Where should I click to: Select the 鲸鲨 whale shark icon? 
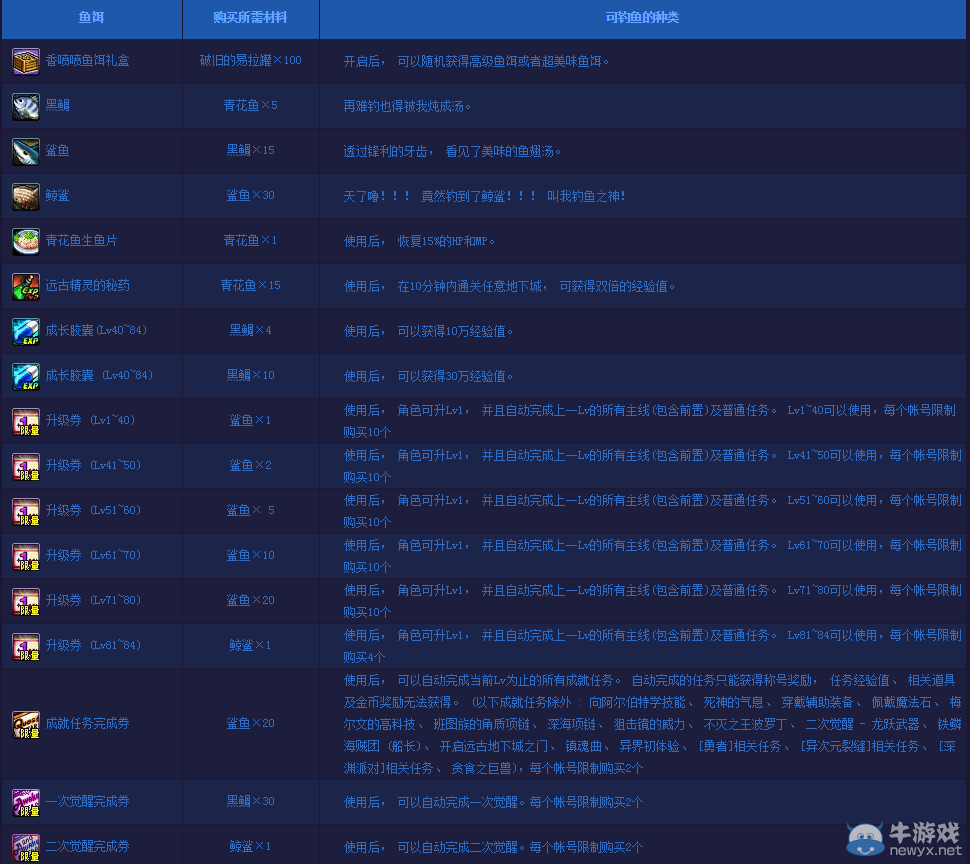pyautogui.click(x=26, y=196)
